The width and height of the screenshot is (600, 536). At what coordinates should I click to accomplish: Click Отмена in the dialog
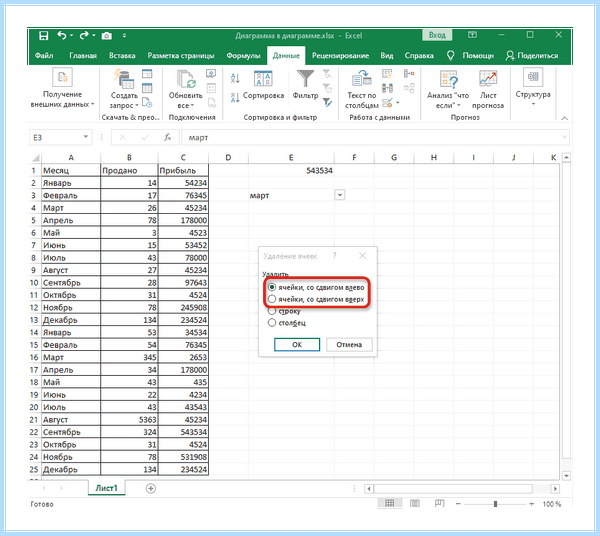349,344
